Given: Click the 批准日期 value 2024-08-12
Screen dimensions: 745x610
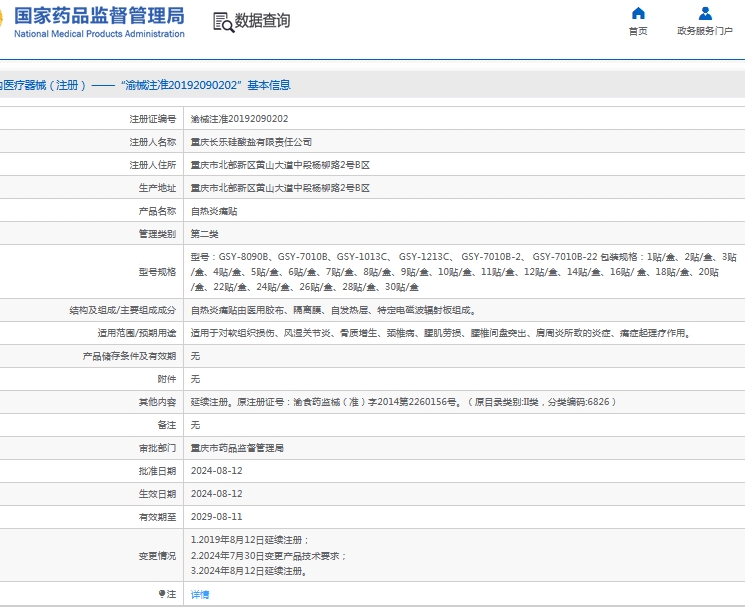Looking at the screenshot, I should 217,471.
